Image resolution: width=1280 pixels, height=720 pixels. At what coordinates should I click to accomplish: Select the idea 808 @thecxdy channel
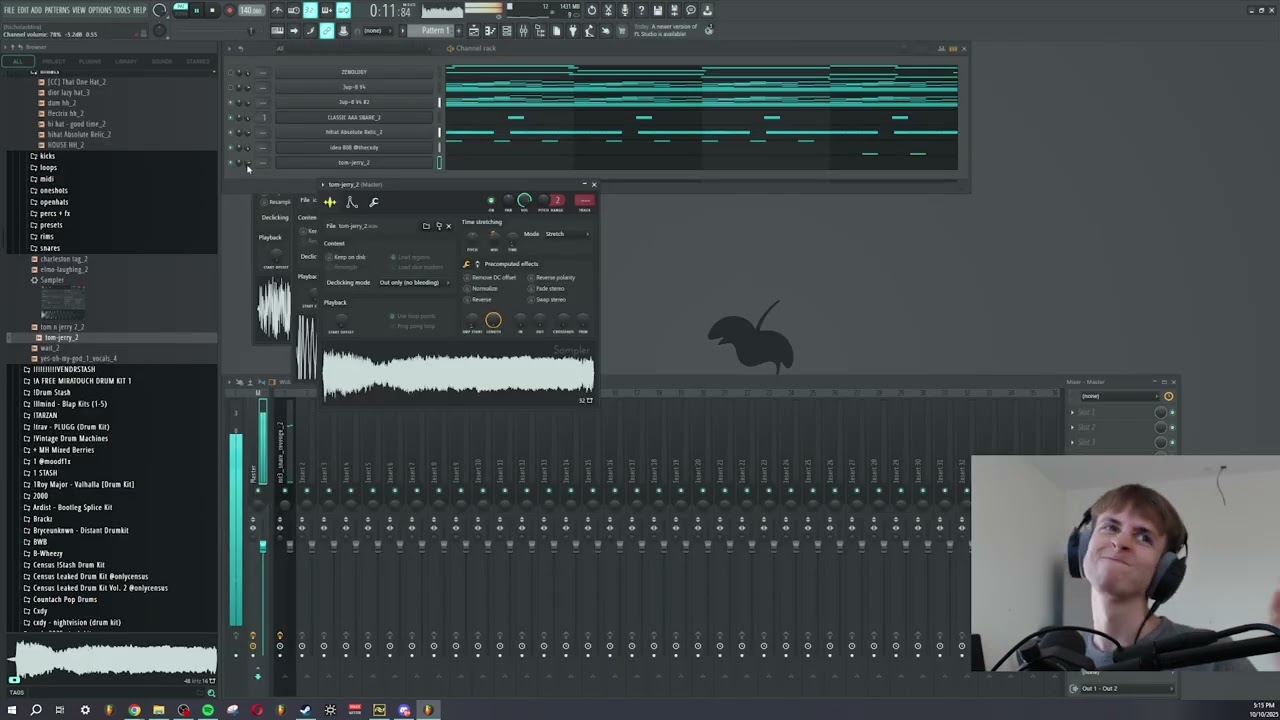(x=354, y=147)
